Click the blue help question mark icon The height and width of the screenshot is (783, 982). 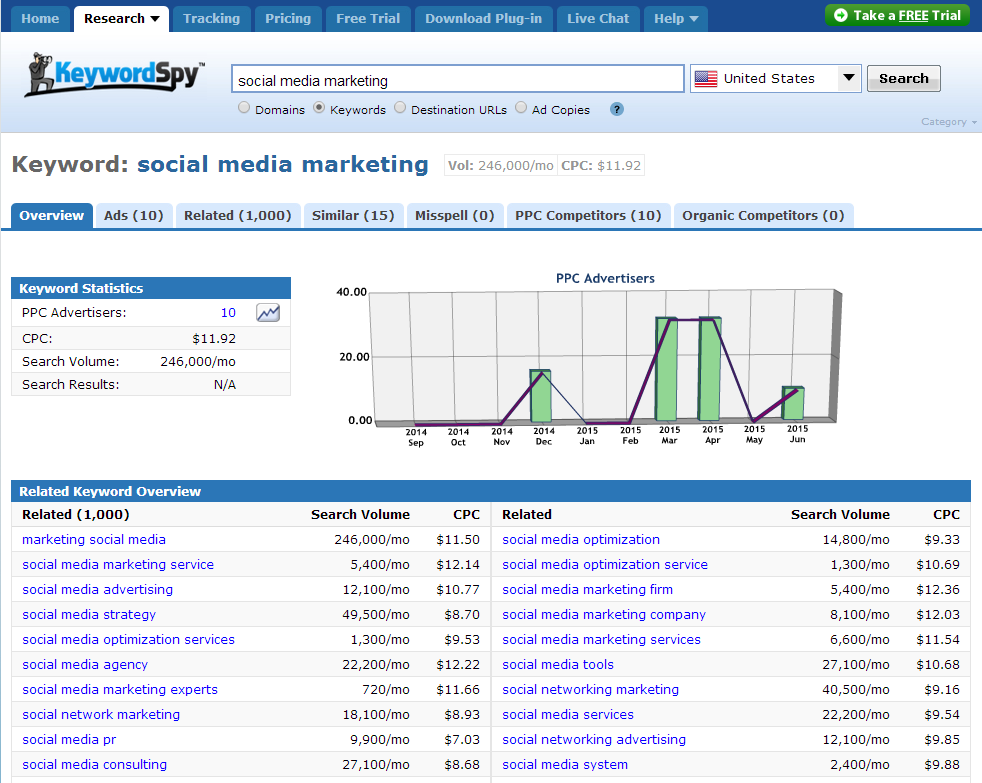tap(617, 110)
